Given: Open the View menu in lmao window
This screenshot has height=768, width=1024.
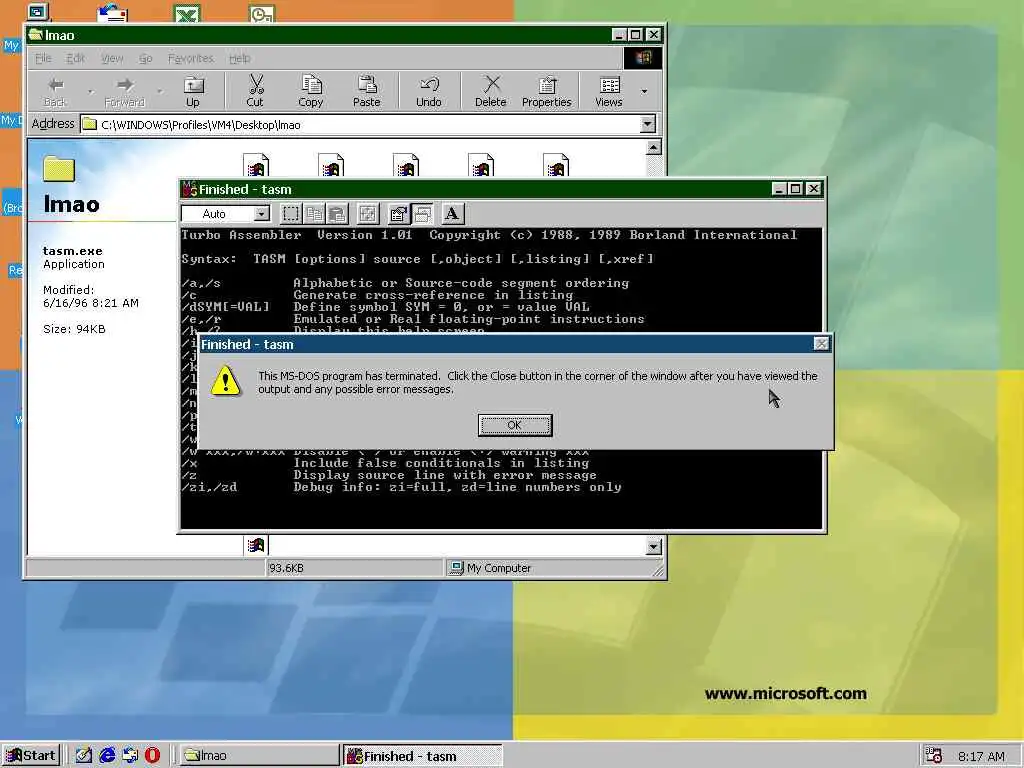Looking at the screenshot, I should click(x=112, y=58).
